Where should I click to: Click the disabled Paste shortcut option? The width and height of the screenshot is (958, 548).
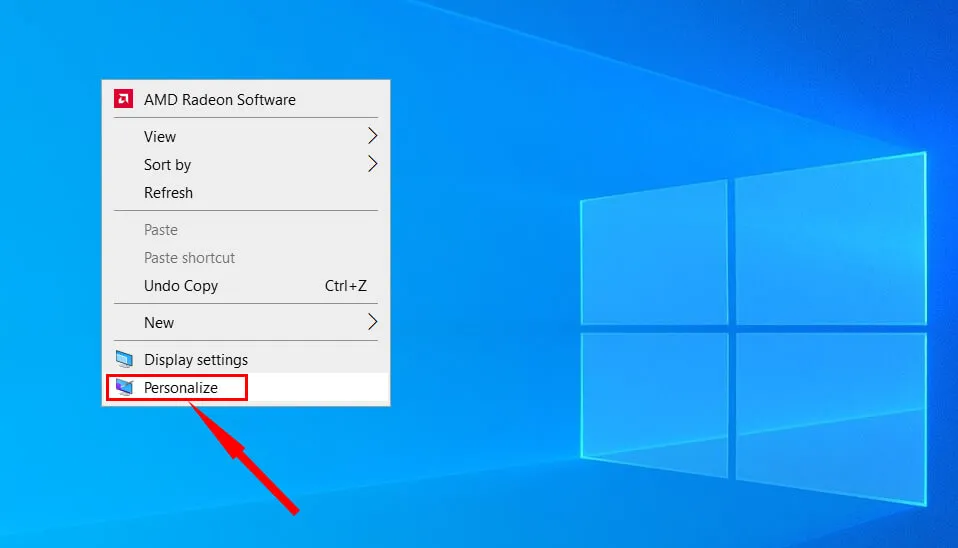189,258
